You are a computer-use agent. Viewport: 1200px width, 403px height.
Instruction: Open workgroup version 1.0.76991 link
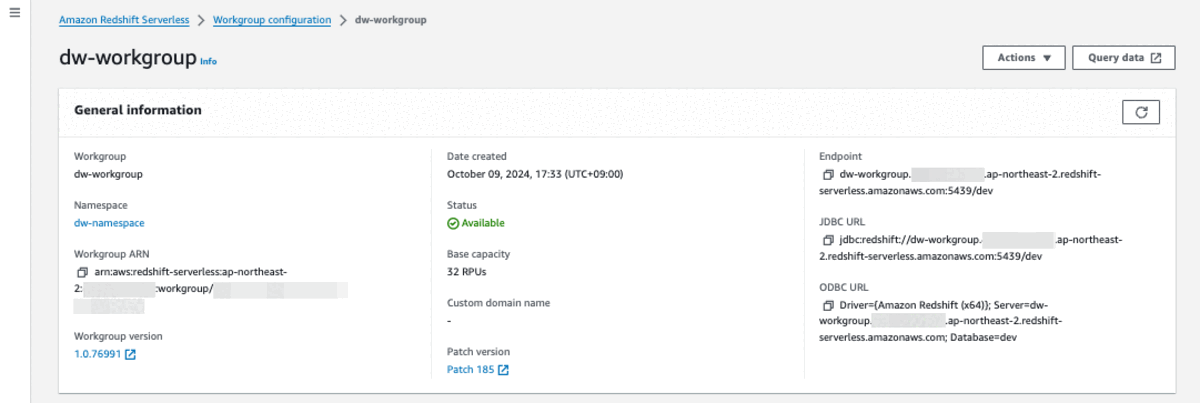tap(105, 353)
